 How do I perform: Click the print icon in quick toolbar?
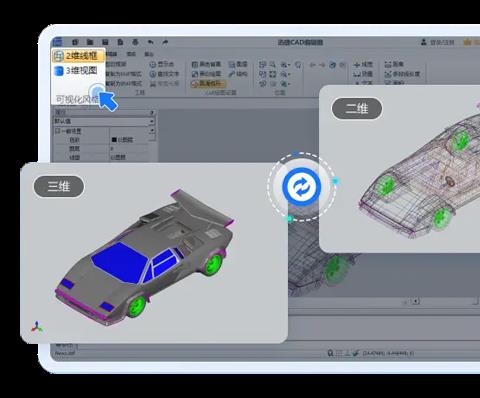135,42
